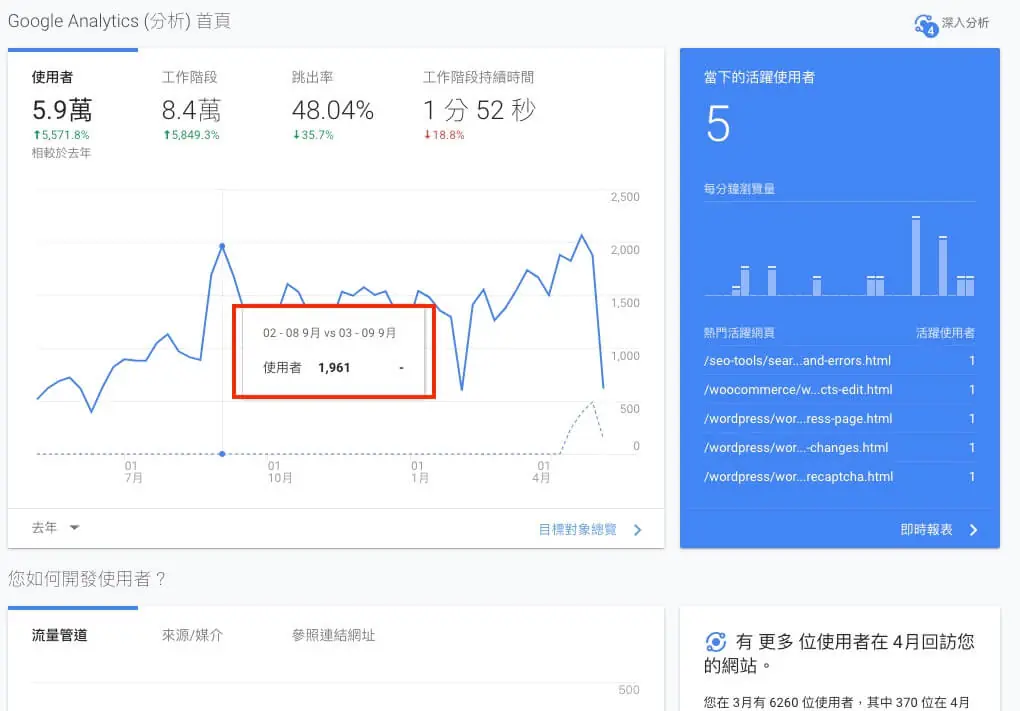Image resolution: width=1020 pixels, height=711 pixels.
Task: Click the /seo-tools/sear...and-errors.html page row
Action: point(839,360)
